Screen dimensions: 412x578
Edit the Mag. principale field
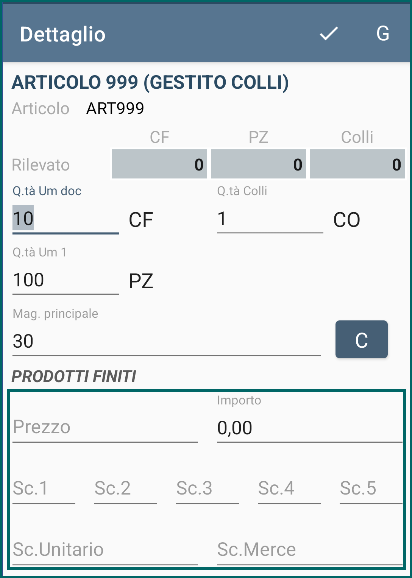[x=166, y=341]
